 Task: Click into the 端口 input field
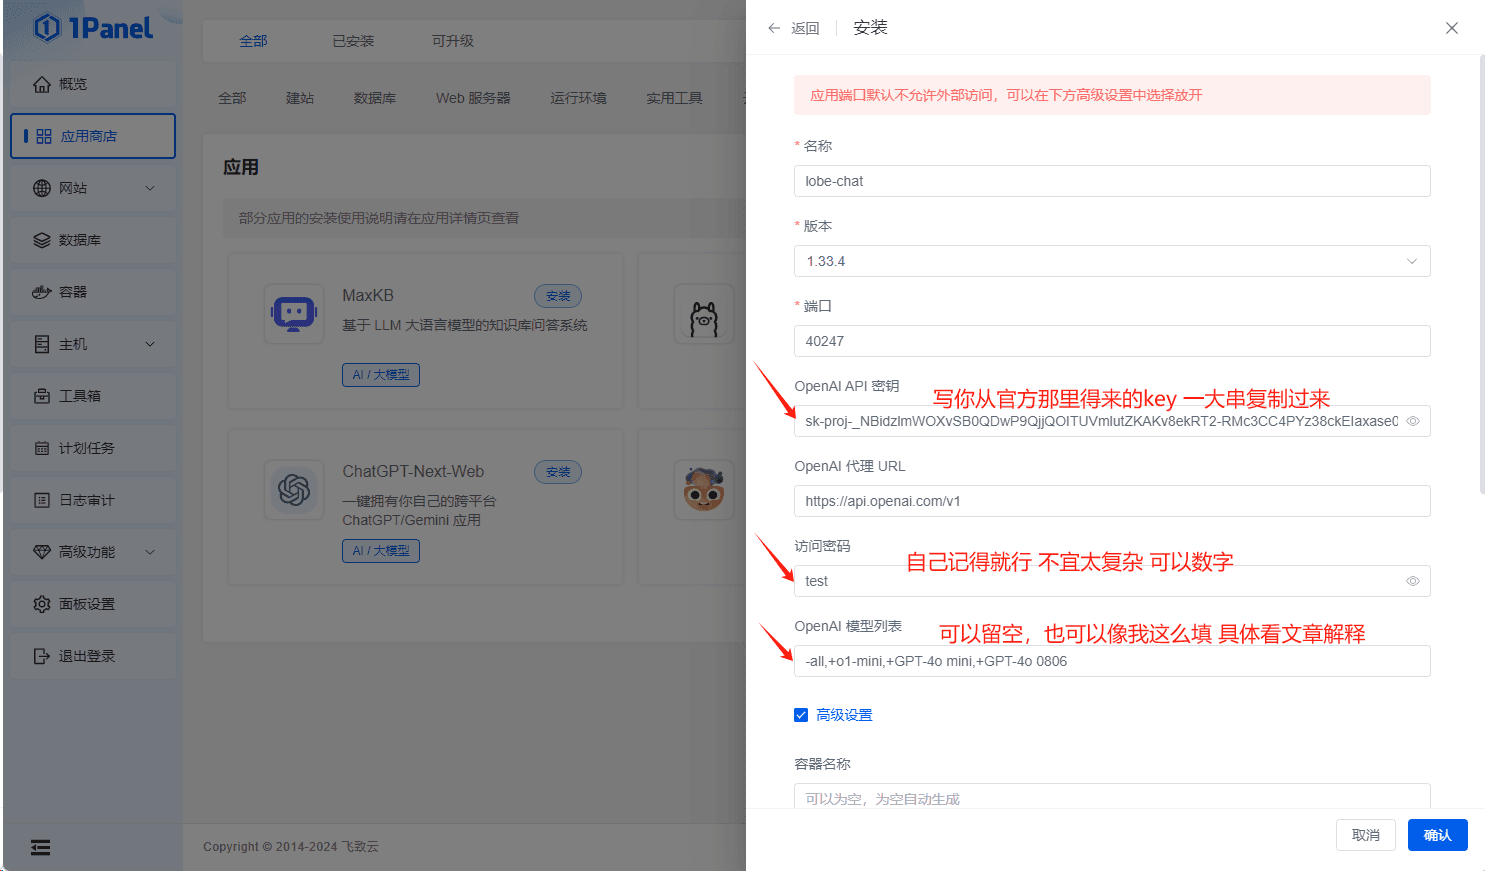coord(1111,341)
